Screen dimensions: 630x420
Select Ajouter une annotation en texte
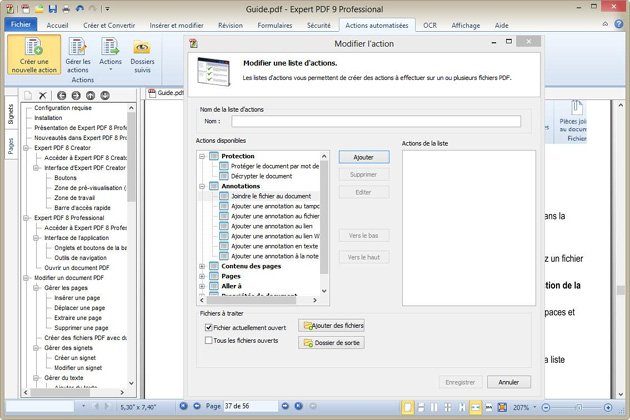coord(275,246)
